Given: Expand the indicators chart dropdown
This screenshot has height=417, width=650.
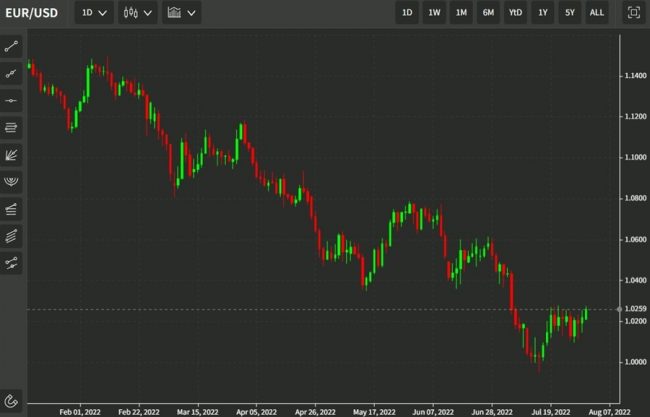Looking at the screenshot, I should pos(181,13).
